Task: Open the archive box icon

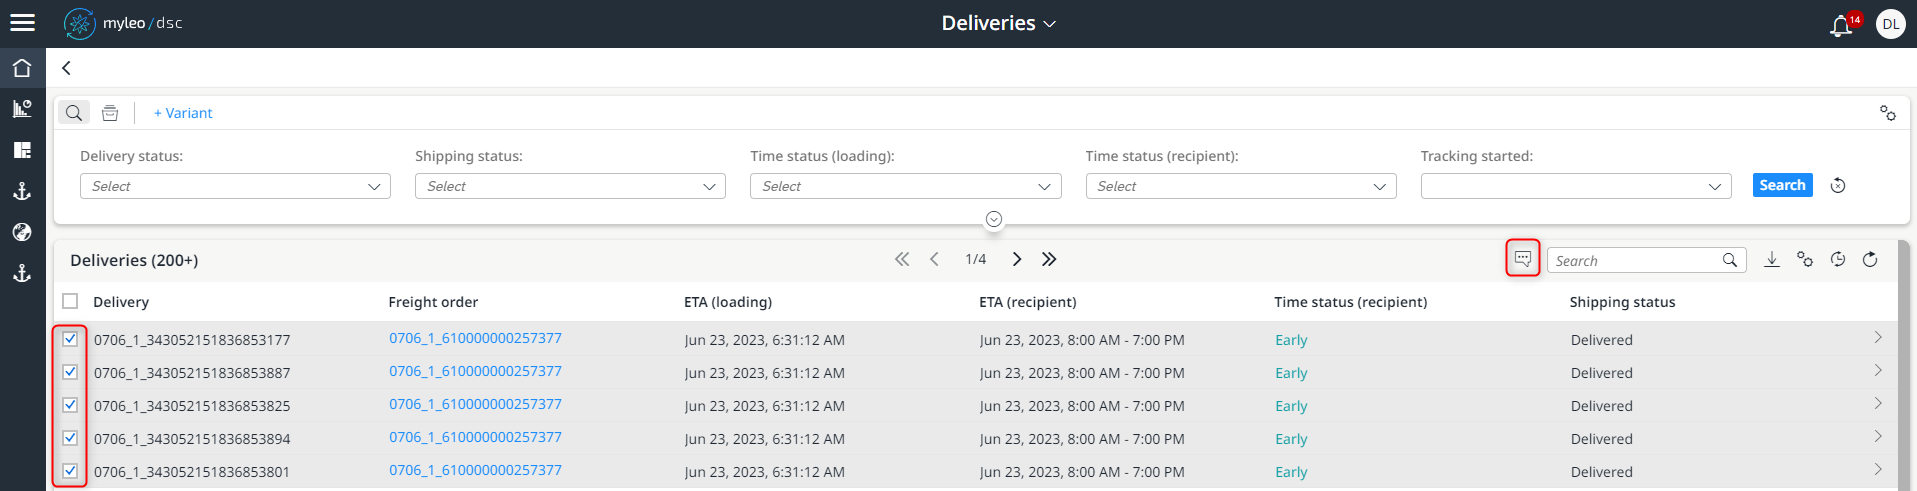Action: coord(110,113)
